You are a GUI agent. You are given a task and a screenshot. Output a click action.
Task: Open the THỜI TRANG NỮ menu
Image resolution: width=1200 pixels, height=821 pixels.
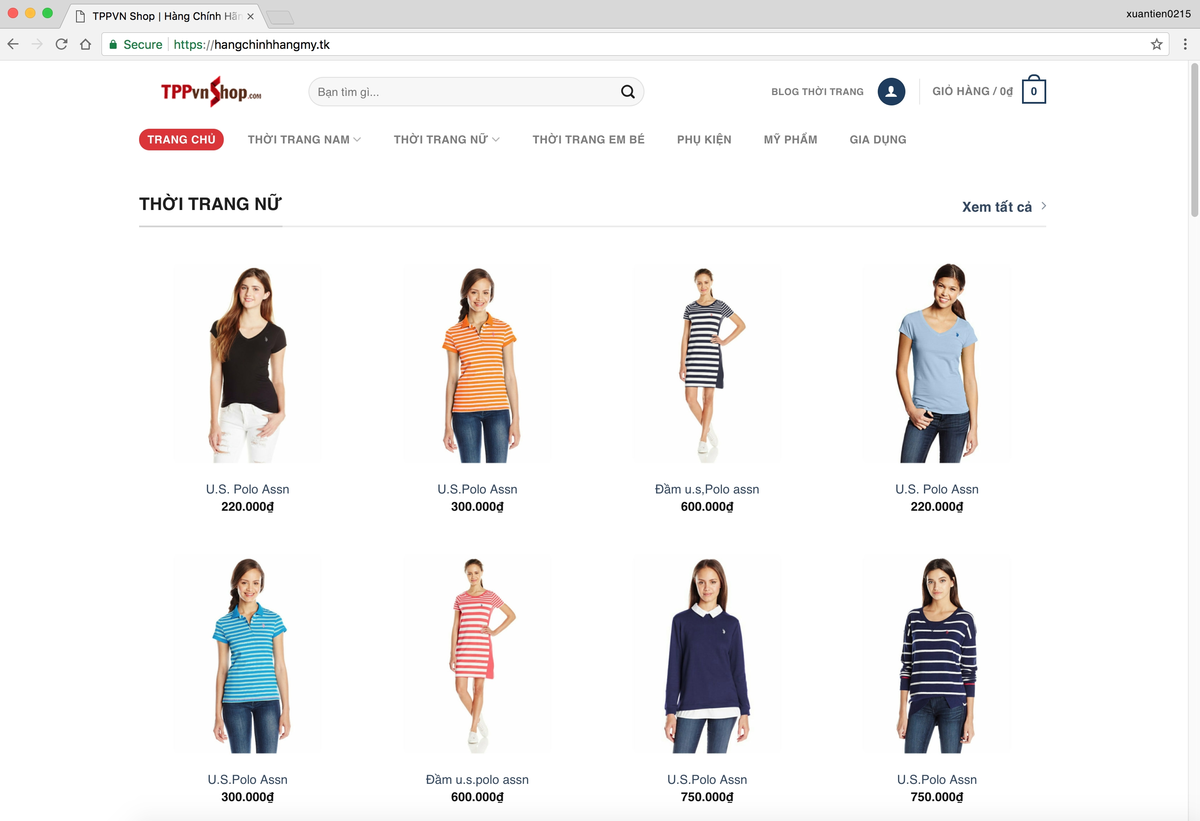tap(440, 139)
